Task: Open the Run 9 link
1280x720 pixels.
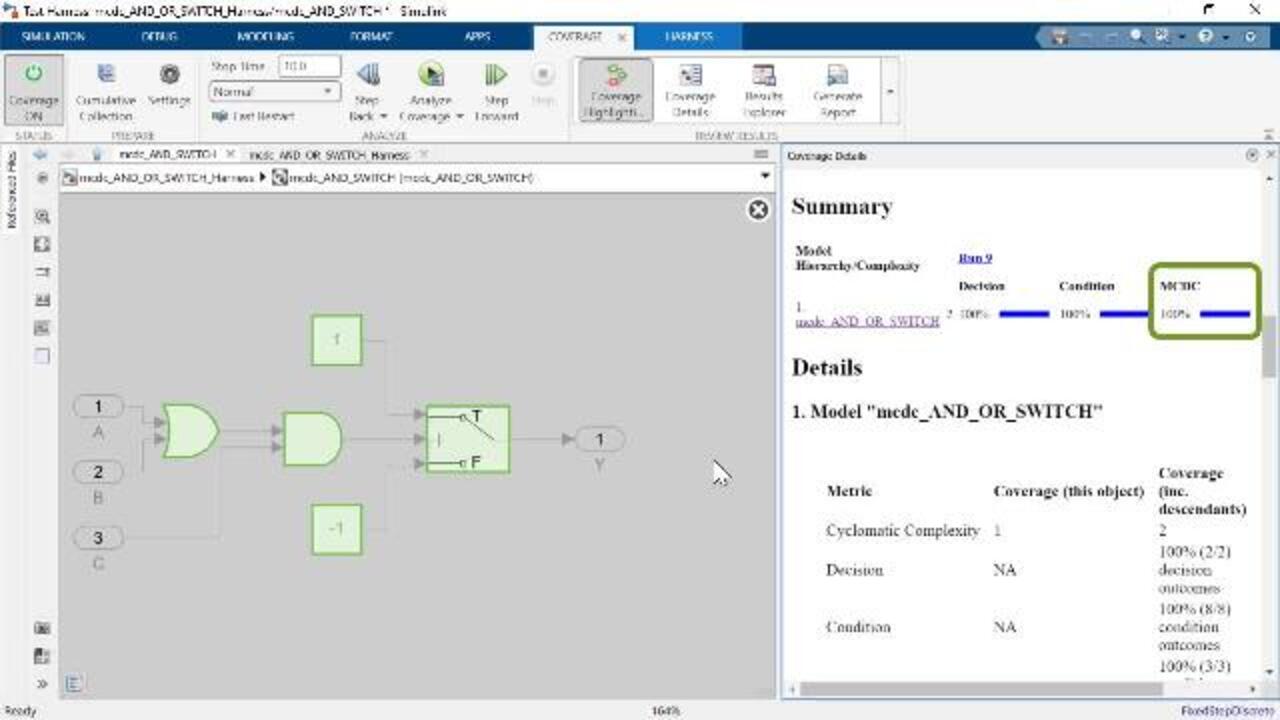Action: pos(975,258)
